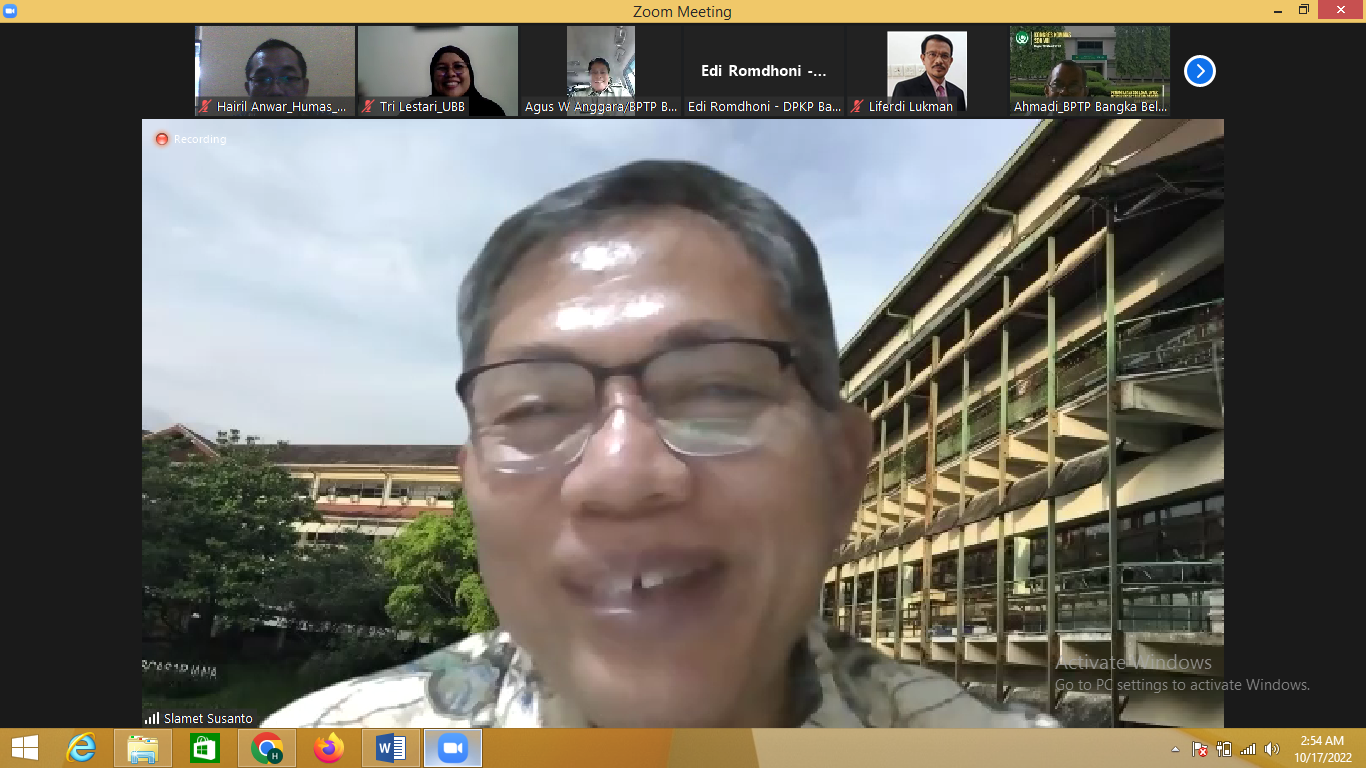
Task: Click the "Zoom Meeting" window title
Action: pyautogui.click(x=682, y=12)
